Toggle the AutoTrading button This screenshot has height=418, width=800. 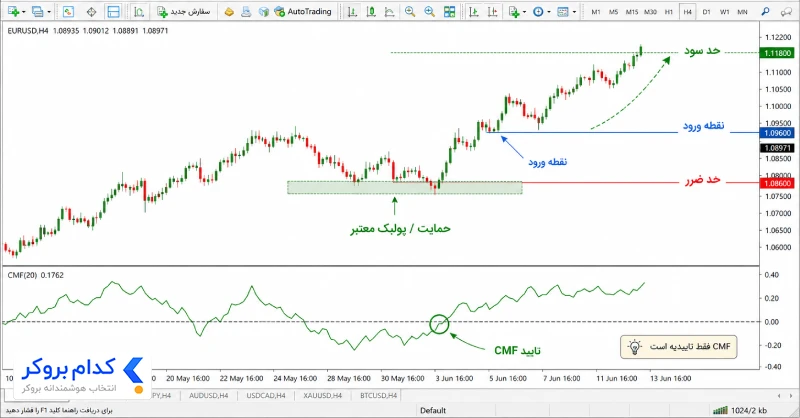[303, 11]
